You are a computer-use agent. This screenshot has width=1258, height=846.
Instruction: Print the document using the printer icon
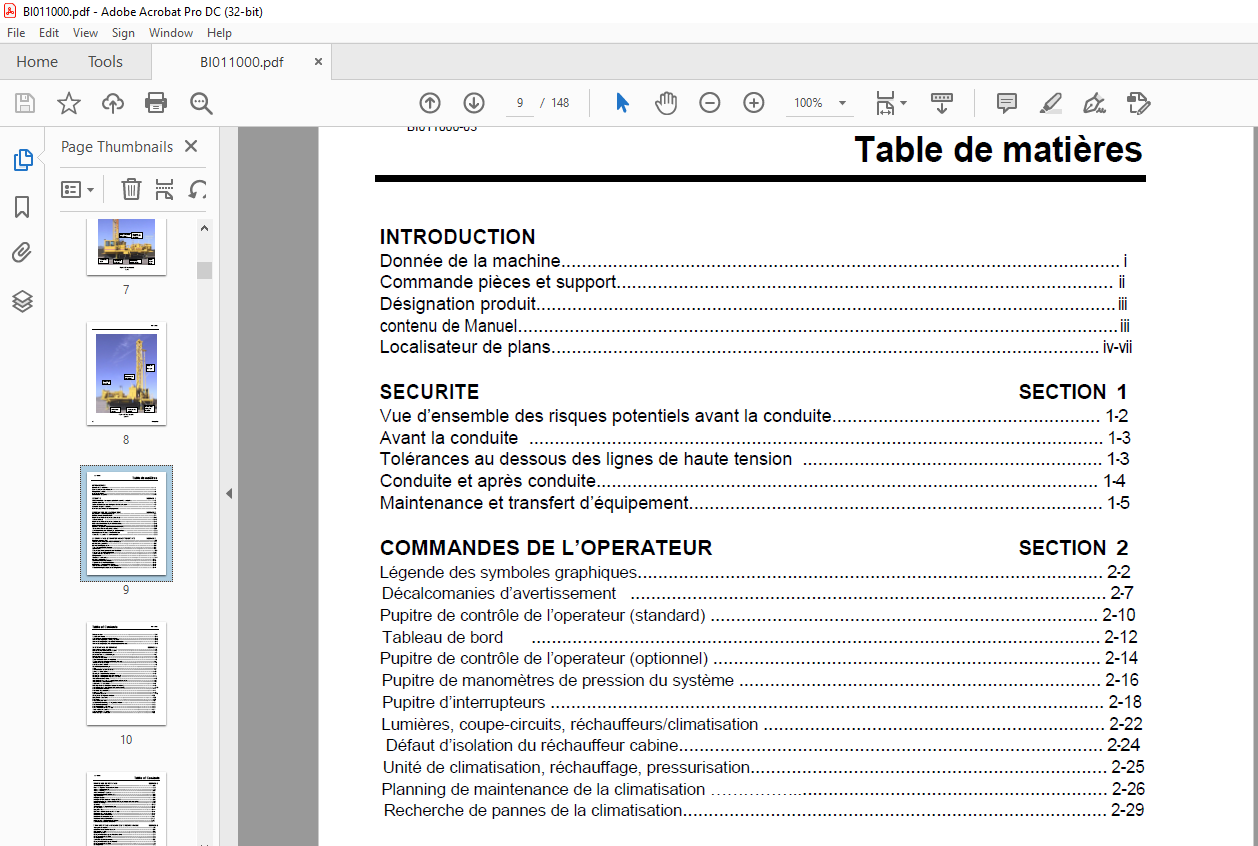pyautogui.click(x=156, y=103)
